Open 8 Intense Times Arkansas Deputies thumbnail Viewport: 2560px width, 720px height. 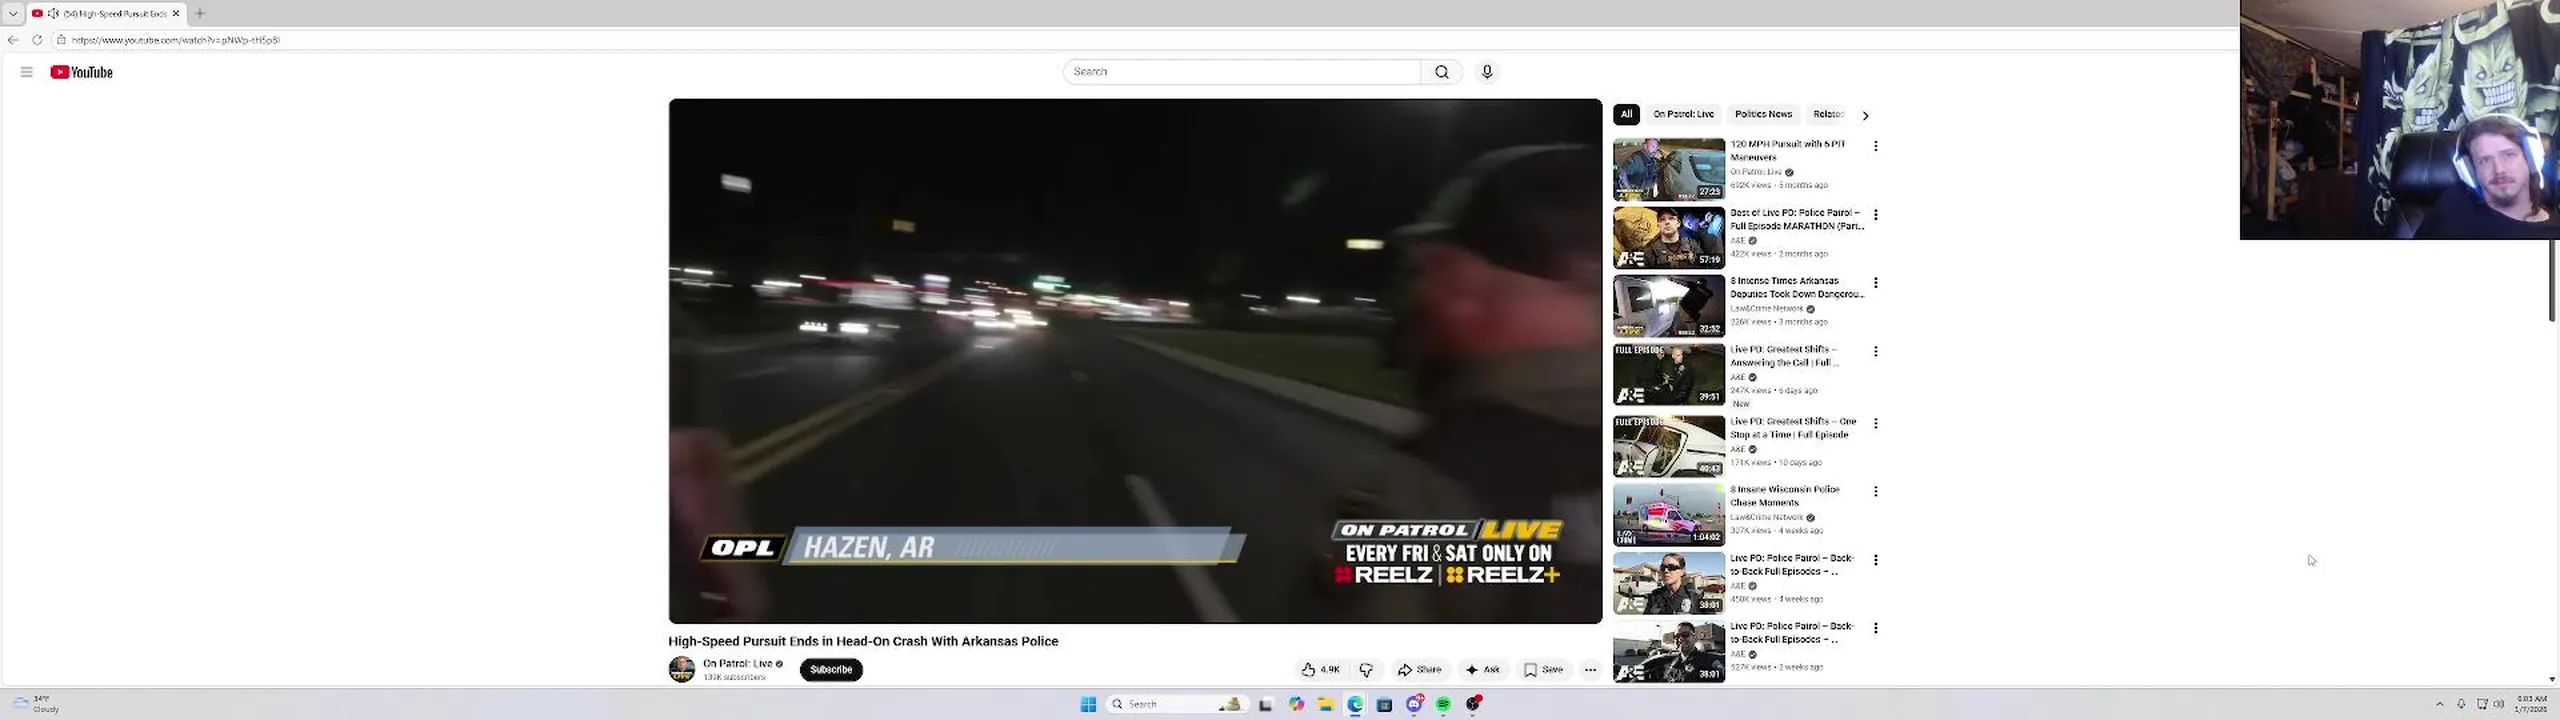(1668, 306)
